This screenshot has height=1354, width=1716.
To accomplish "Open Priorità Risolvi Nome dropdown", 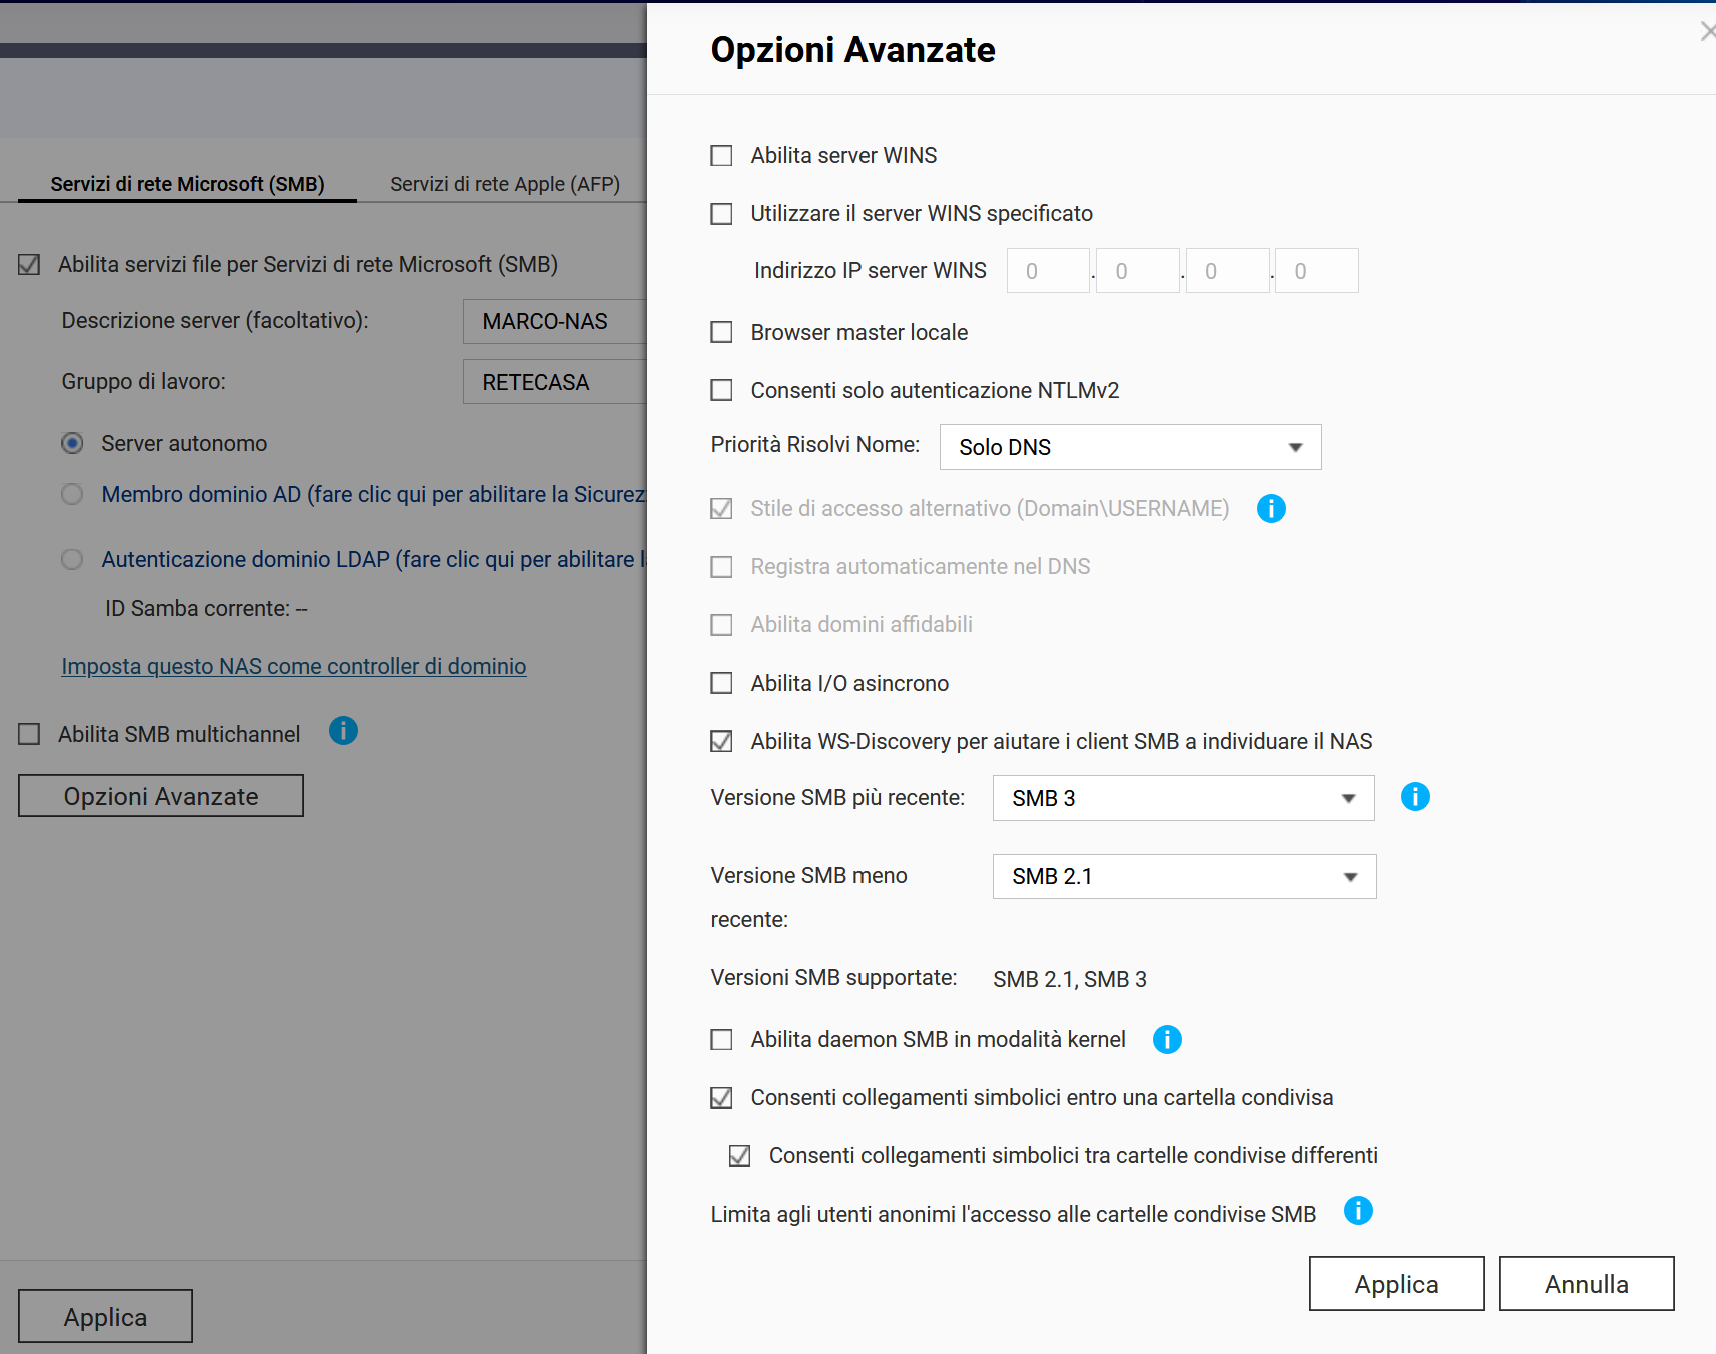I will pyautogui.click(x=1130, y=447).
